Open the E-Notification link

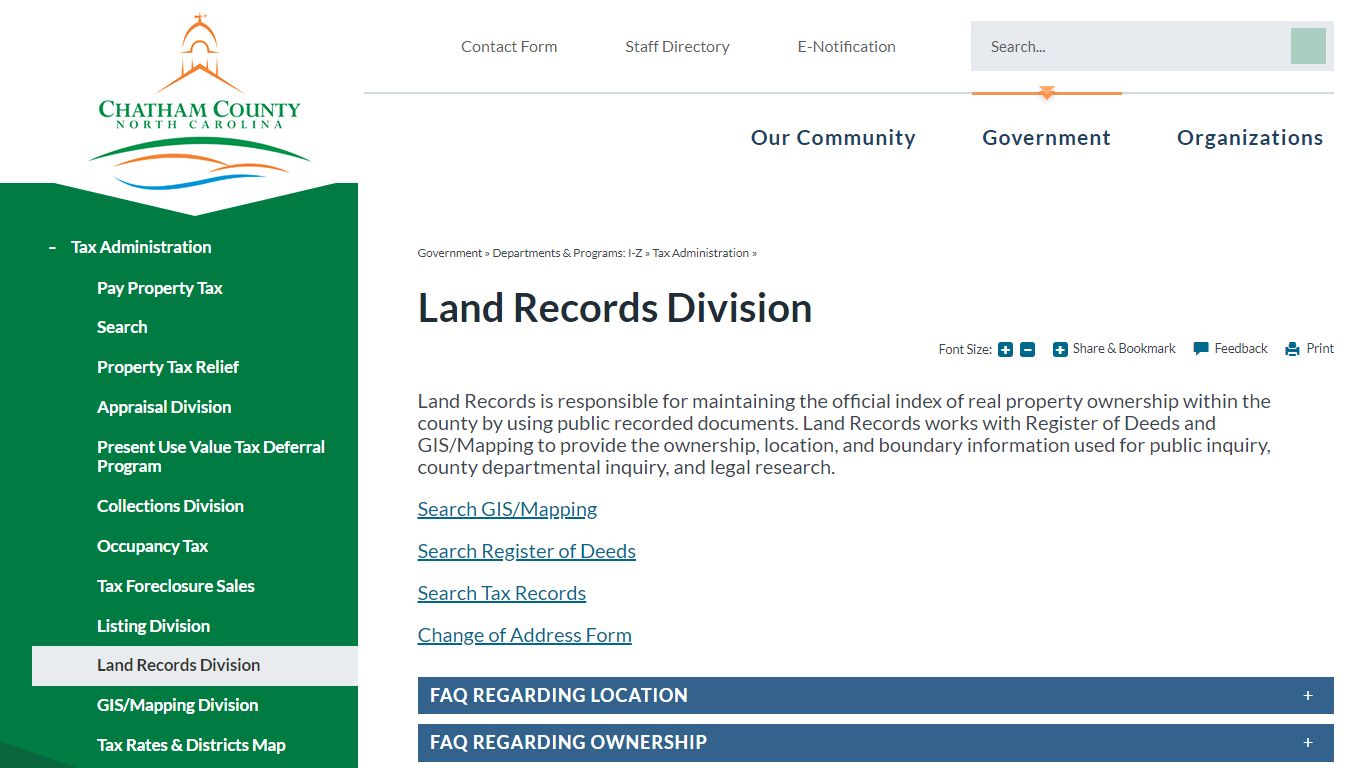(846, 46)
